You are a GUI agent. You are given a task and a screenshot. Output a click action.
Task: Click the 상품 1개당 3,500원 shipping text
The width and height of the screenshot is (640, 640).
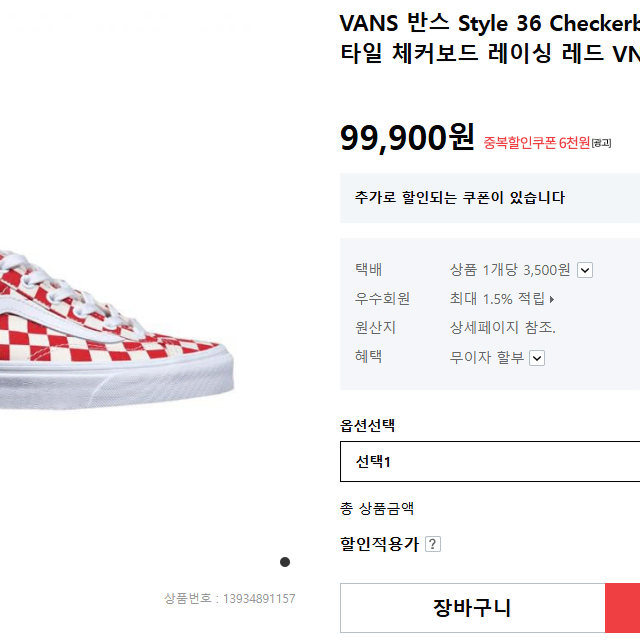510,270
